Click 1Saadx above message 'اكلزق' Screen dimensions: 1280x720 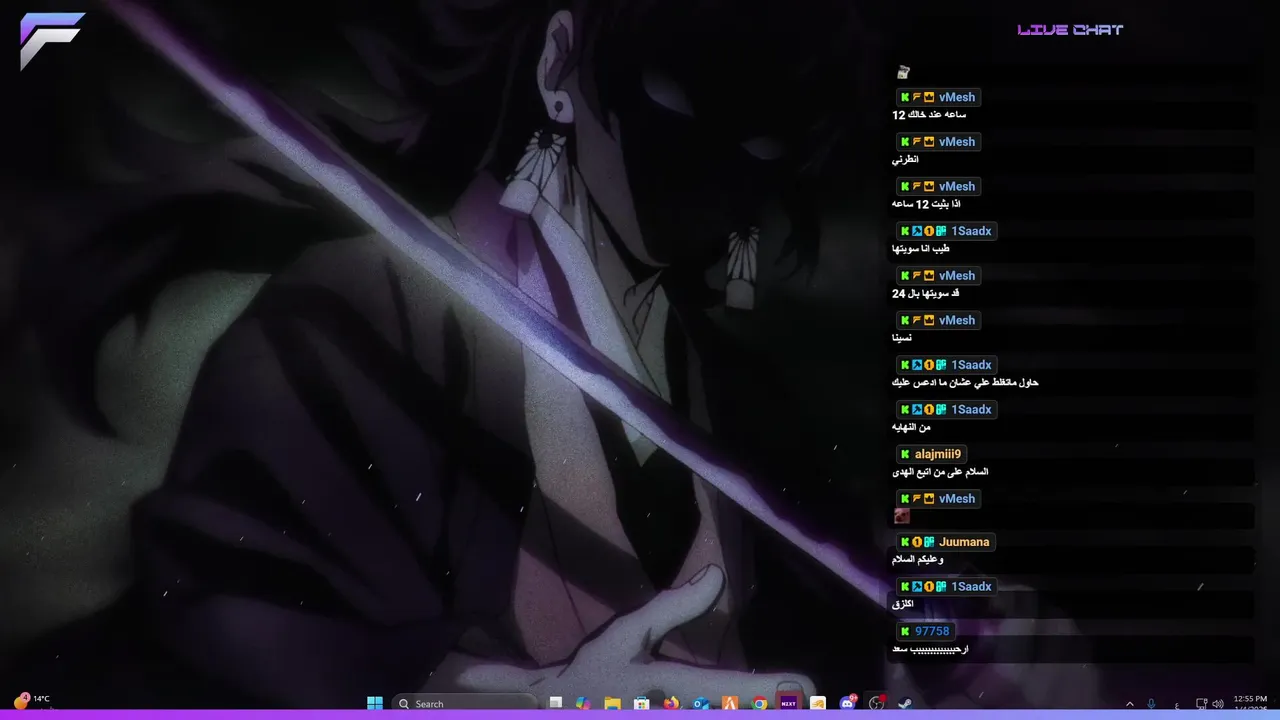pos(971,586)
